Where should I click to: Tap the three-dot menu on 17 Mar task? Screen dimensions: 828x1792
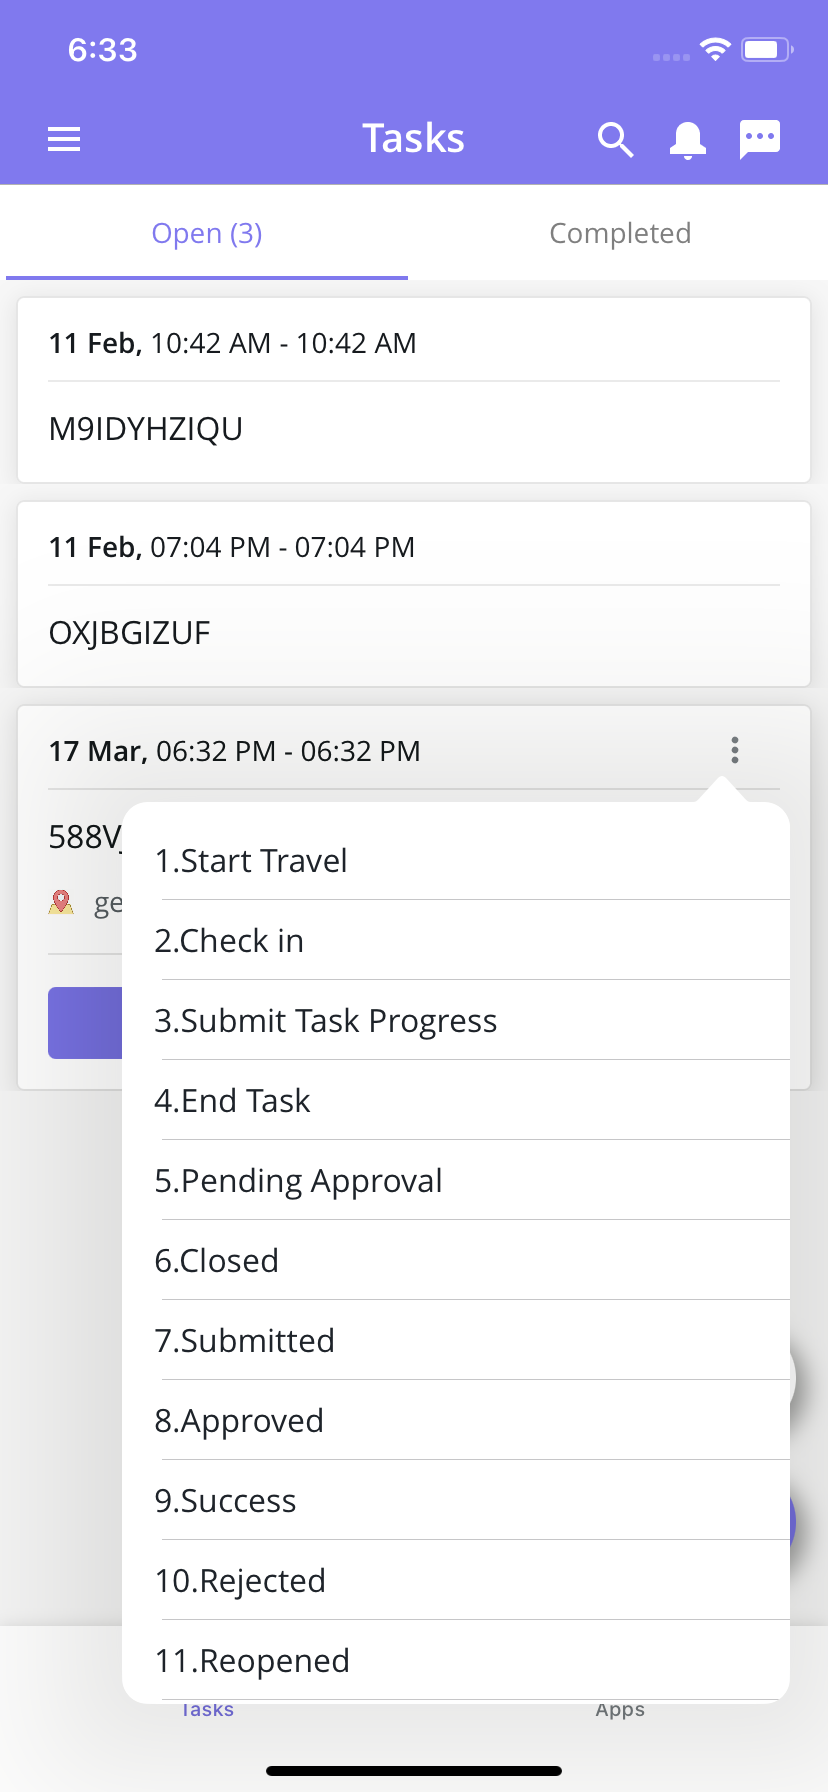pos(735,750)
